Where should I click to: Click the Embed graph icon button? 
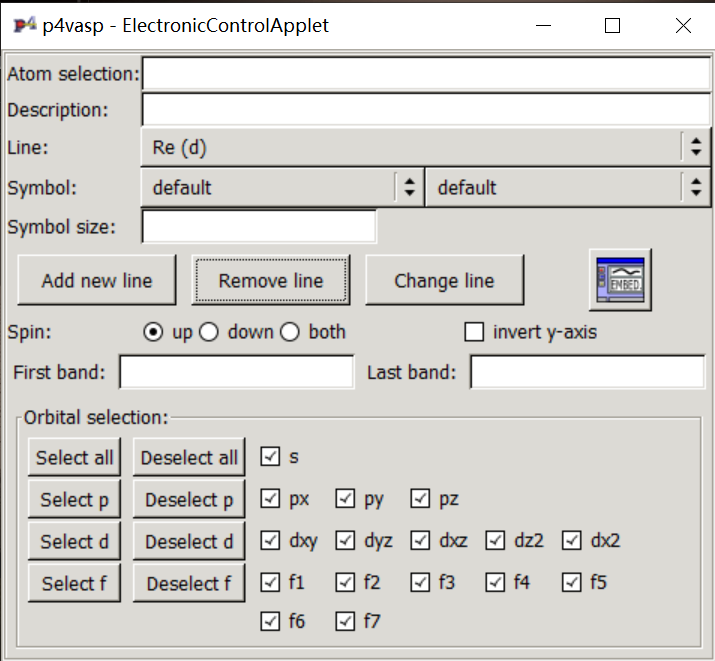tap(620, 279)
